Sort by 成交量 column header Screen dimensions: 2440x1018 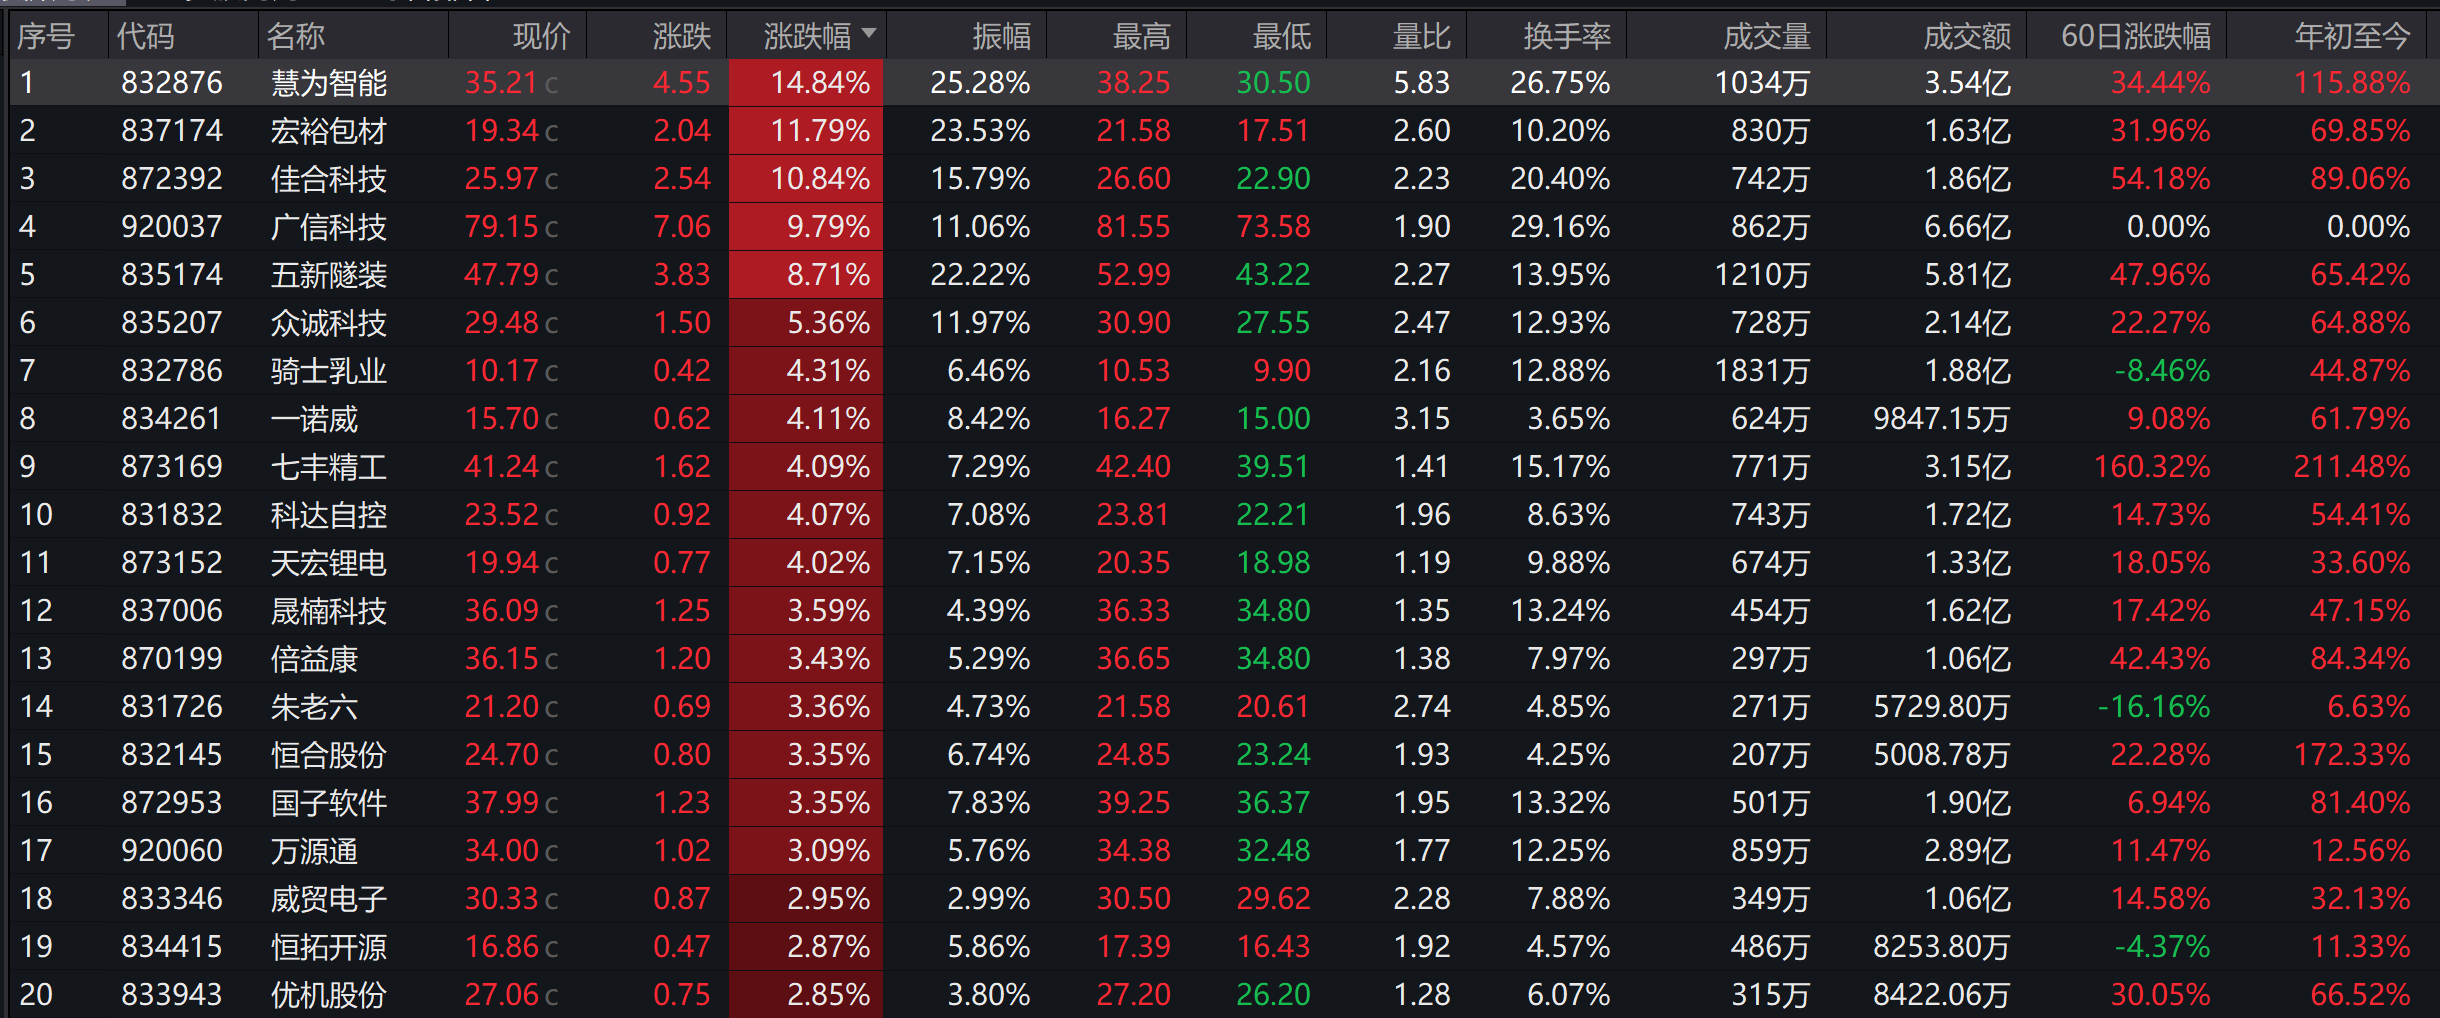[x=1767, y=37]
